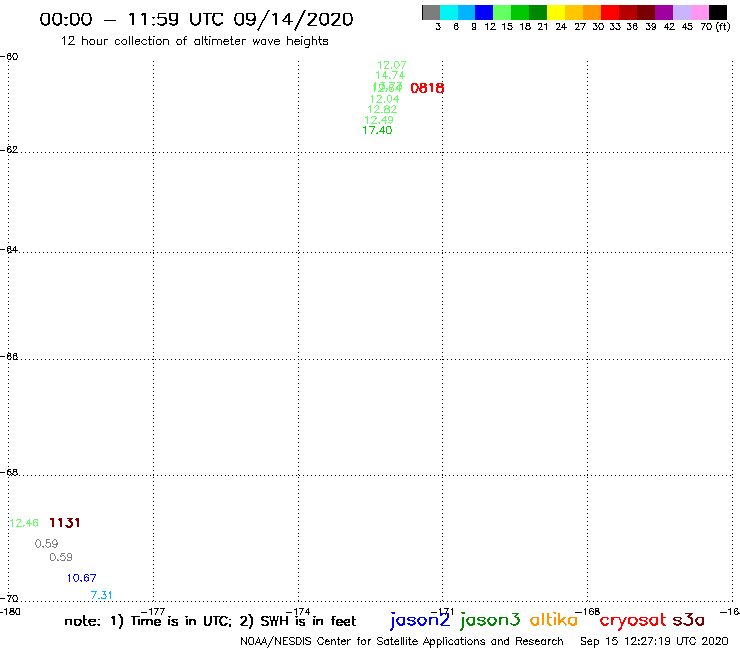Viewport: 740px width, 650px height.
Task: Pick the pink legend swatch
Action: [x=699, y=12]
